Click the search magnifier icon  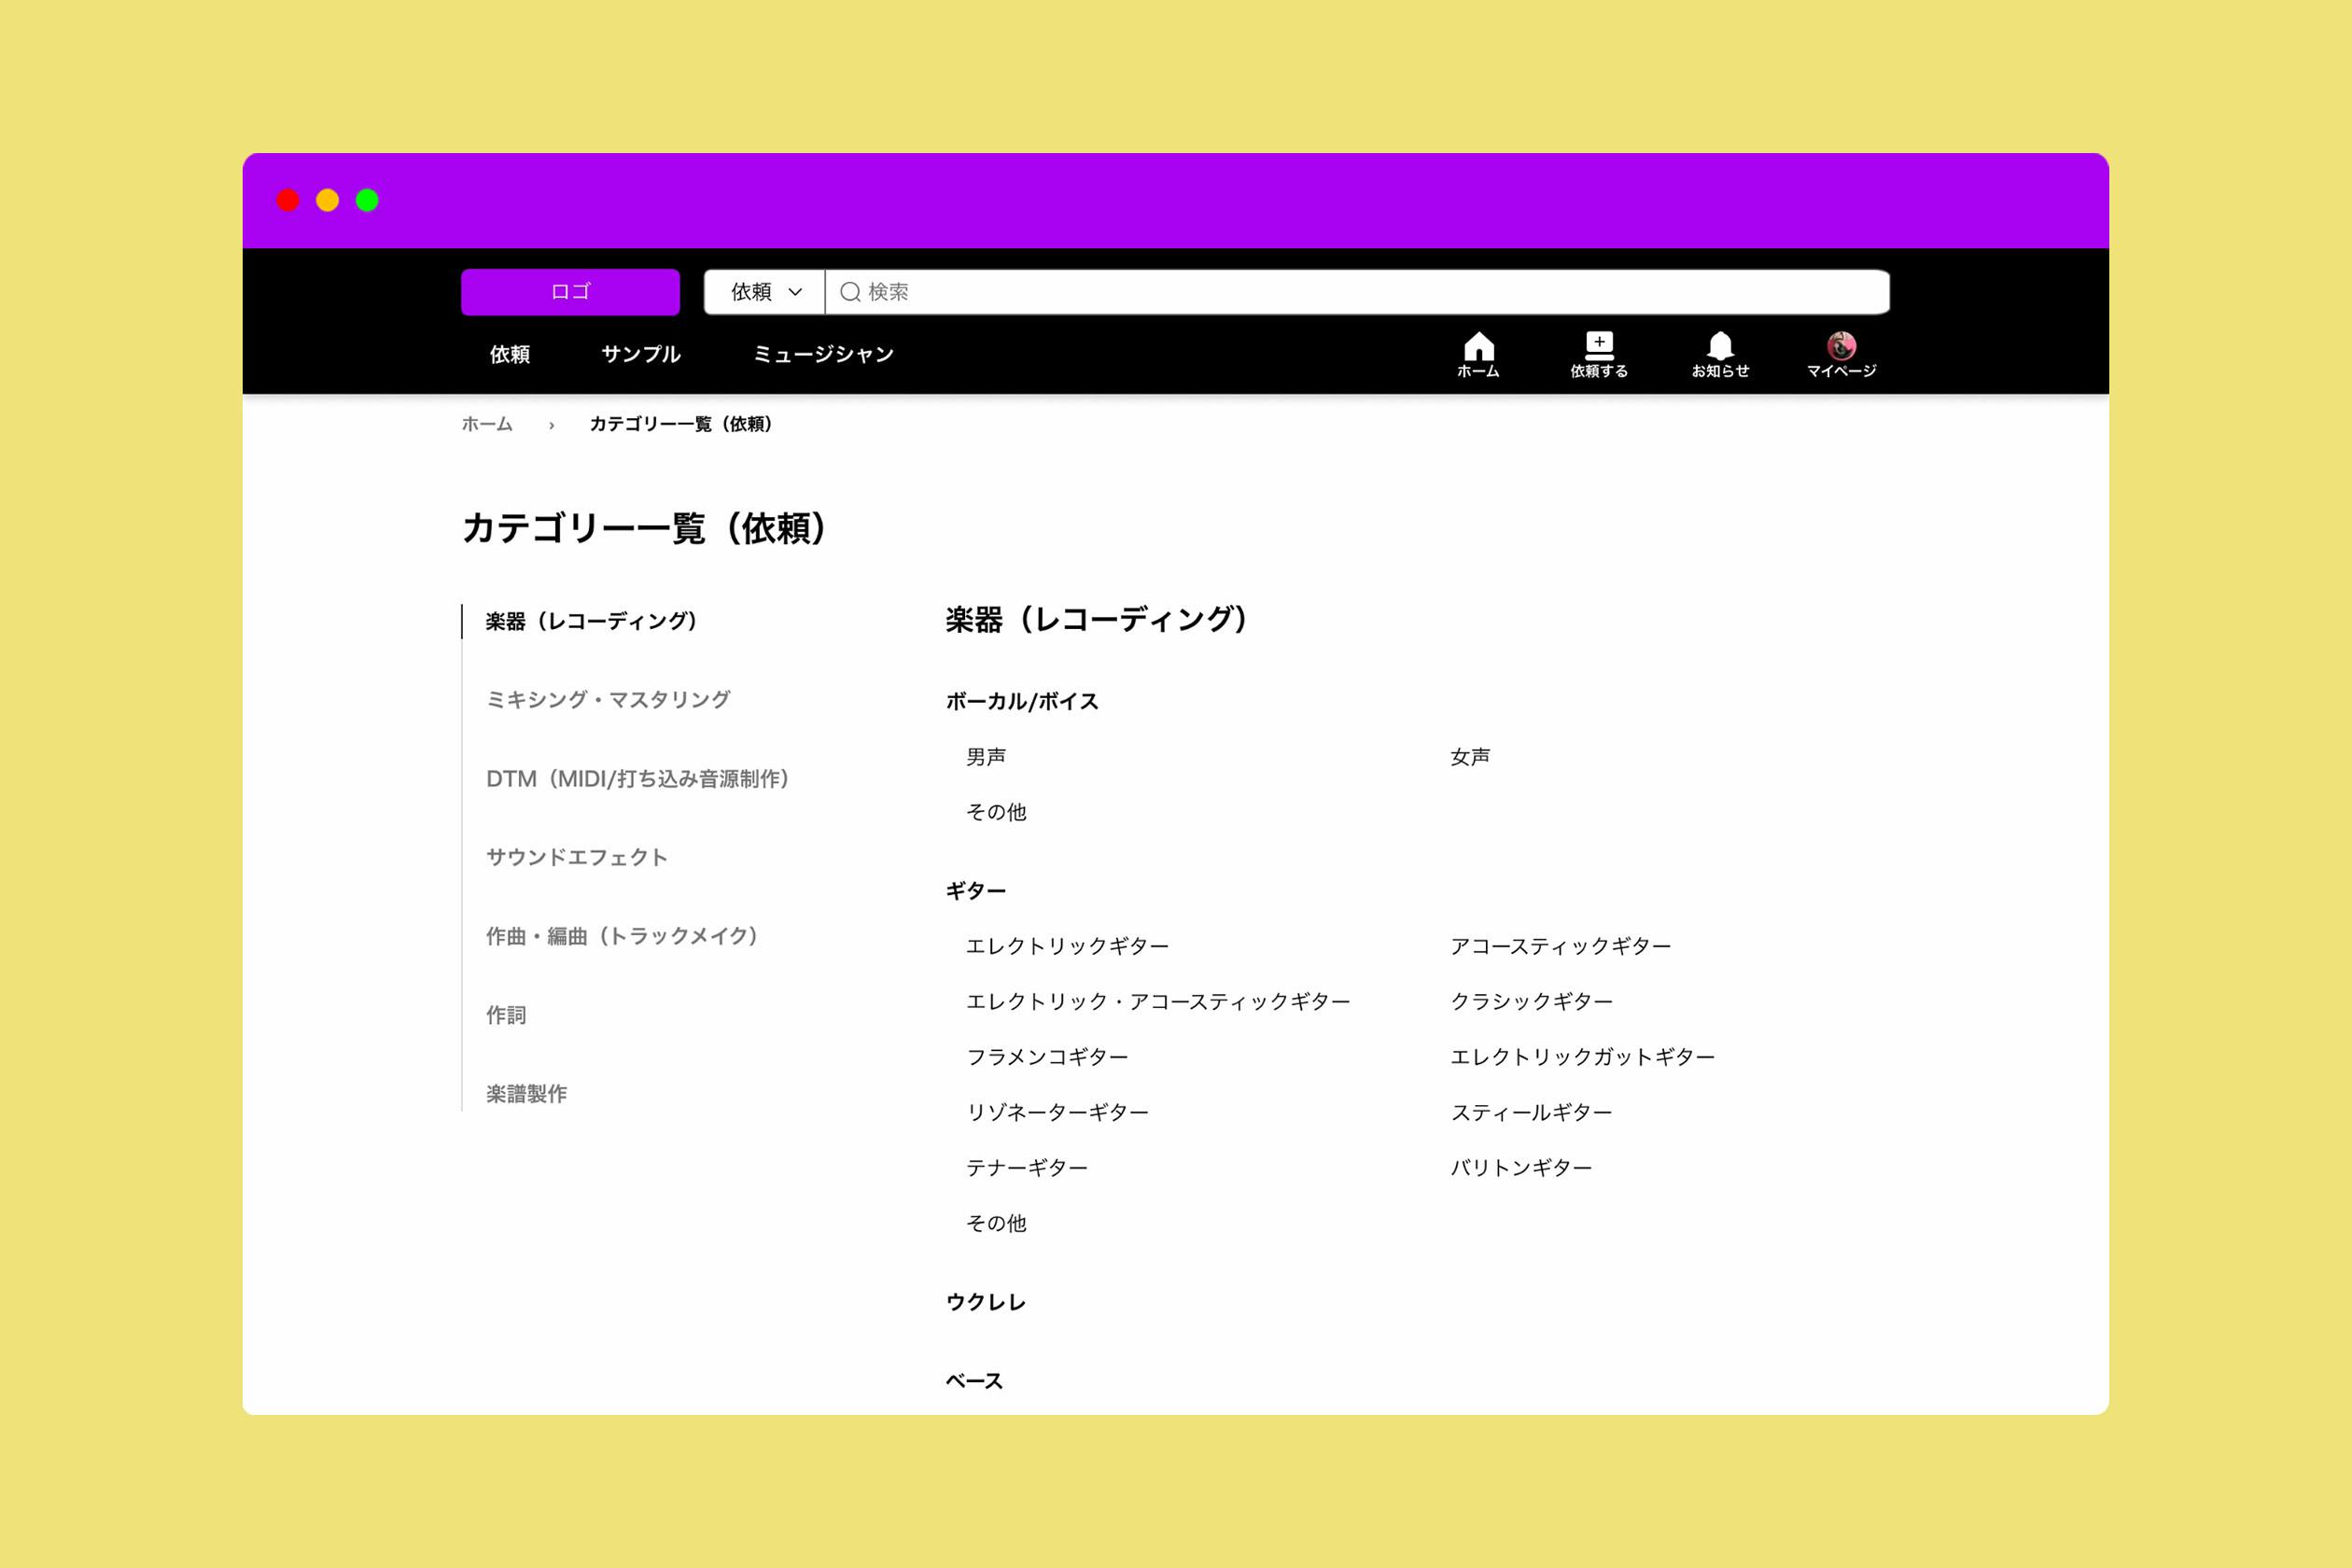click(x=850, y=292)
